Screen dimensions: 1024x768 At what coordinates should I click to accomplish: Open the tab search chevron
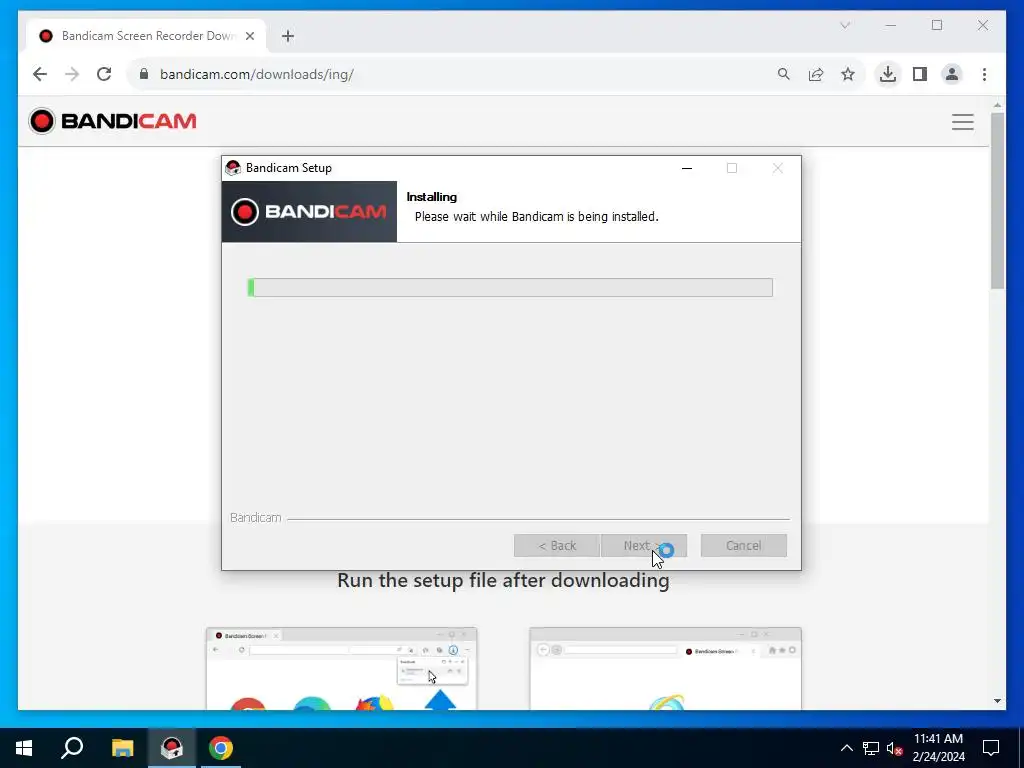(x=845, y=25)
